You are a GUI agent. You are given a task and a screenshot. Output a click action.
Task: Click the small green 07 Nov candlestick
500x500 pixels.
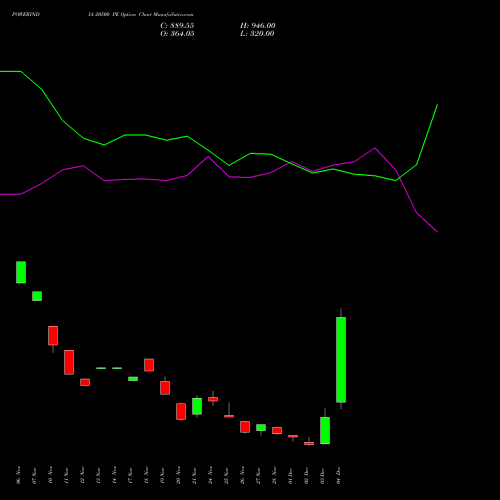pos(37,296)
